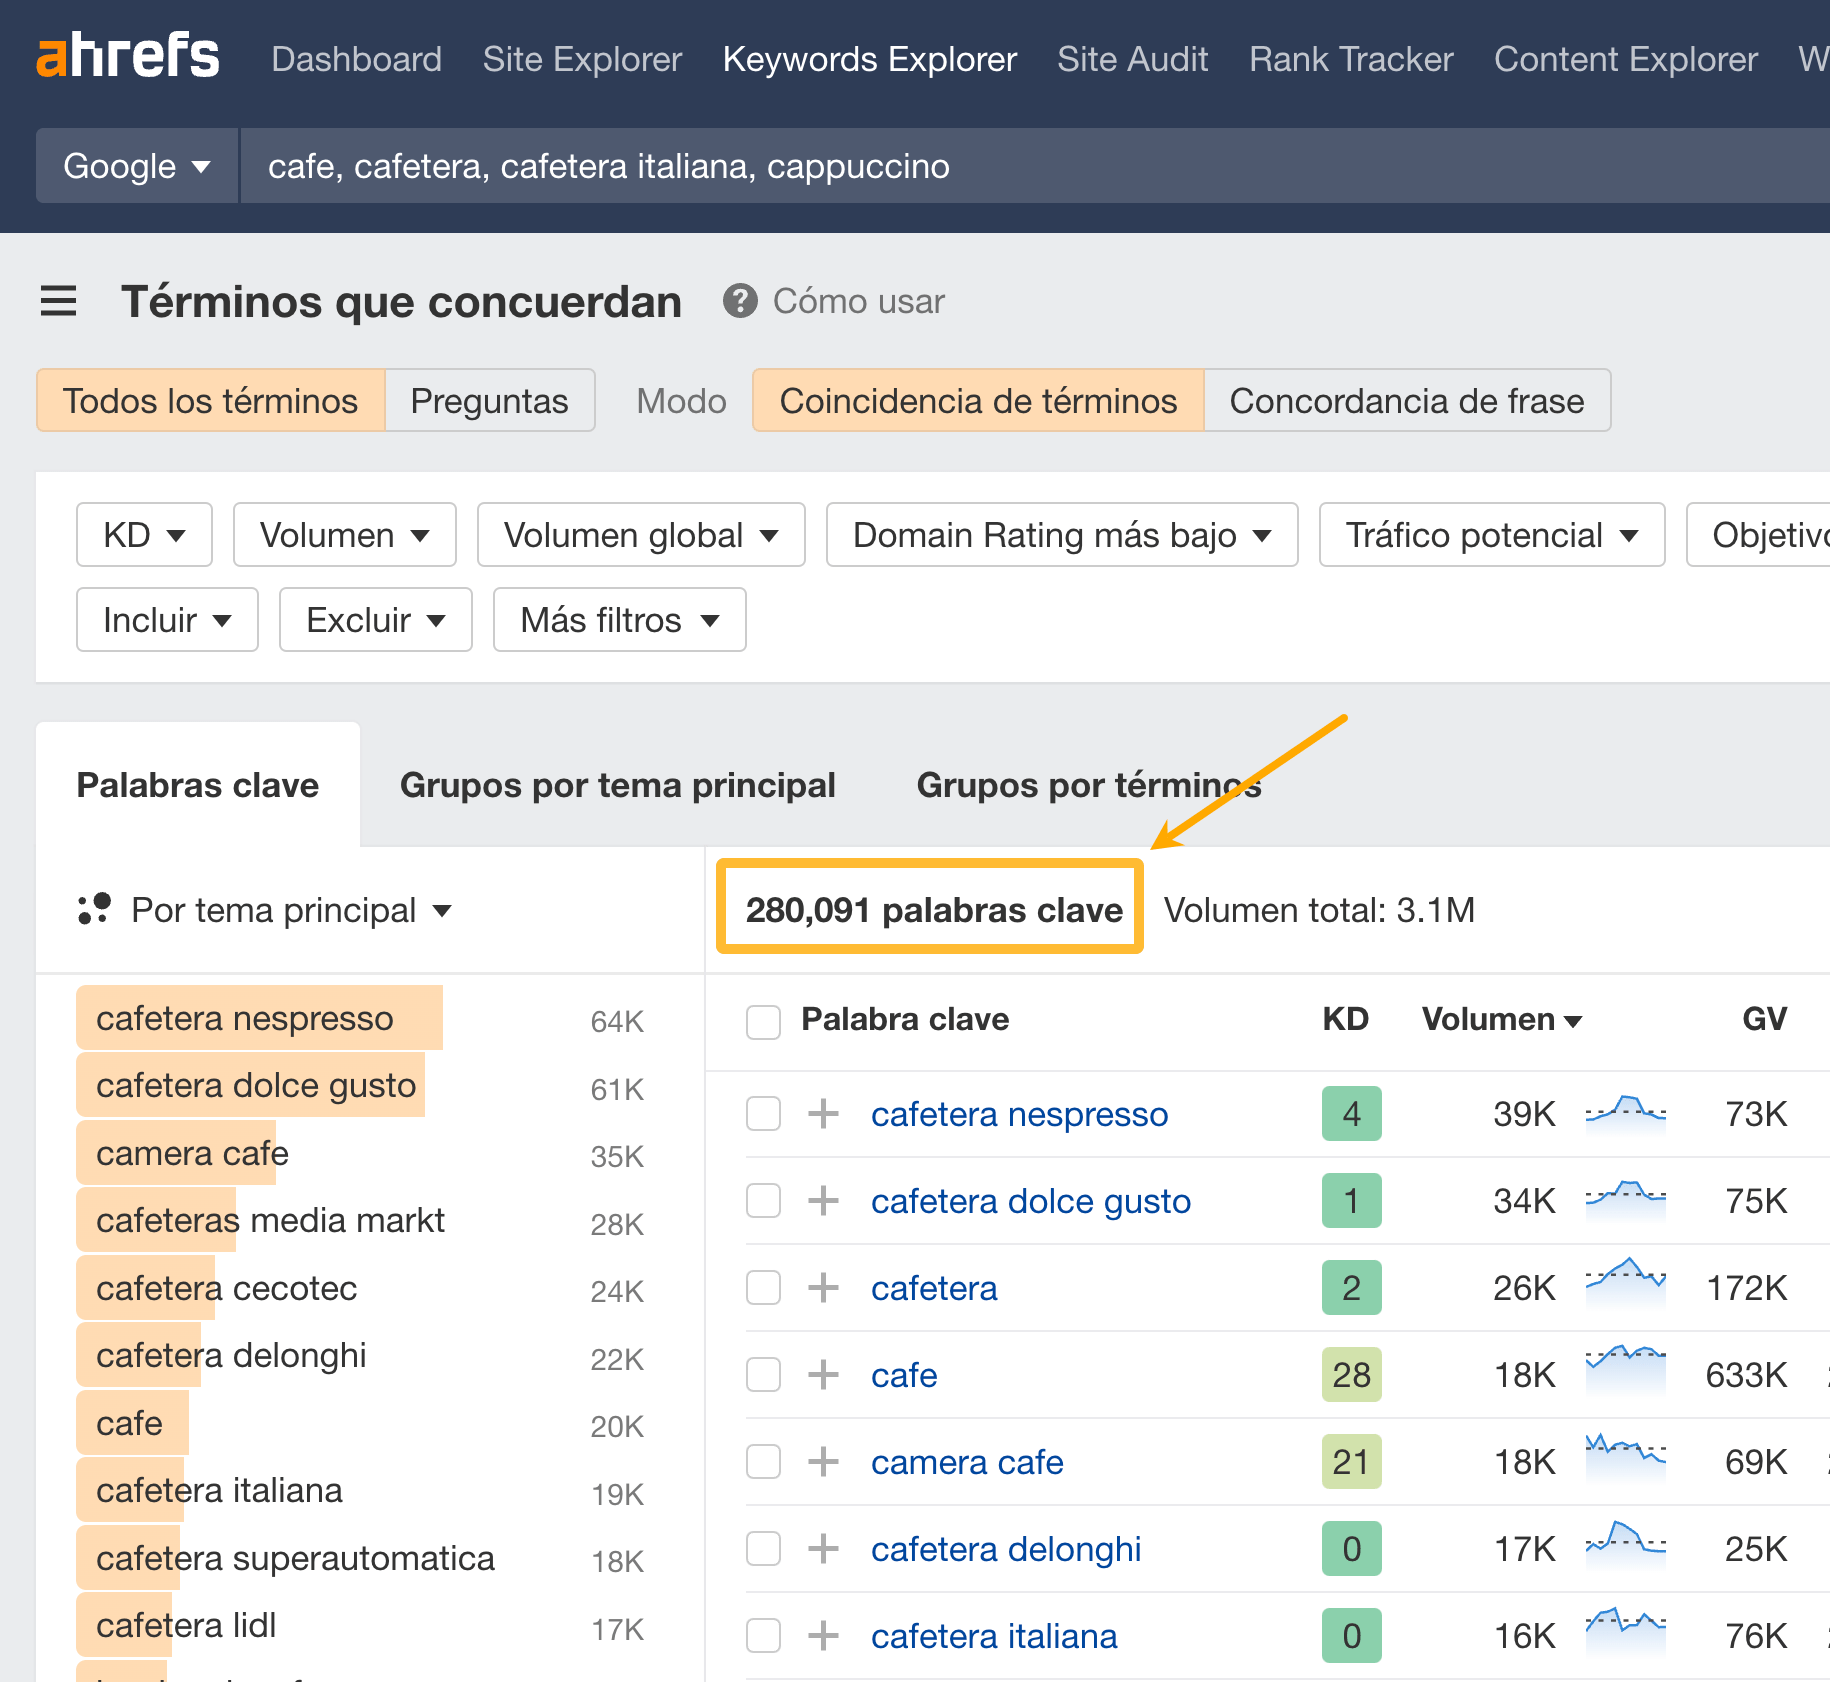Select all keywords with header checkbox

pos(763,1021)
